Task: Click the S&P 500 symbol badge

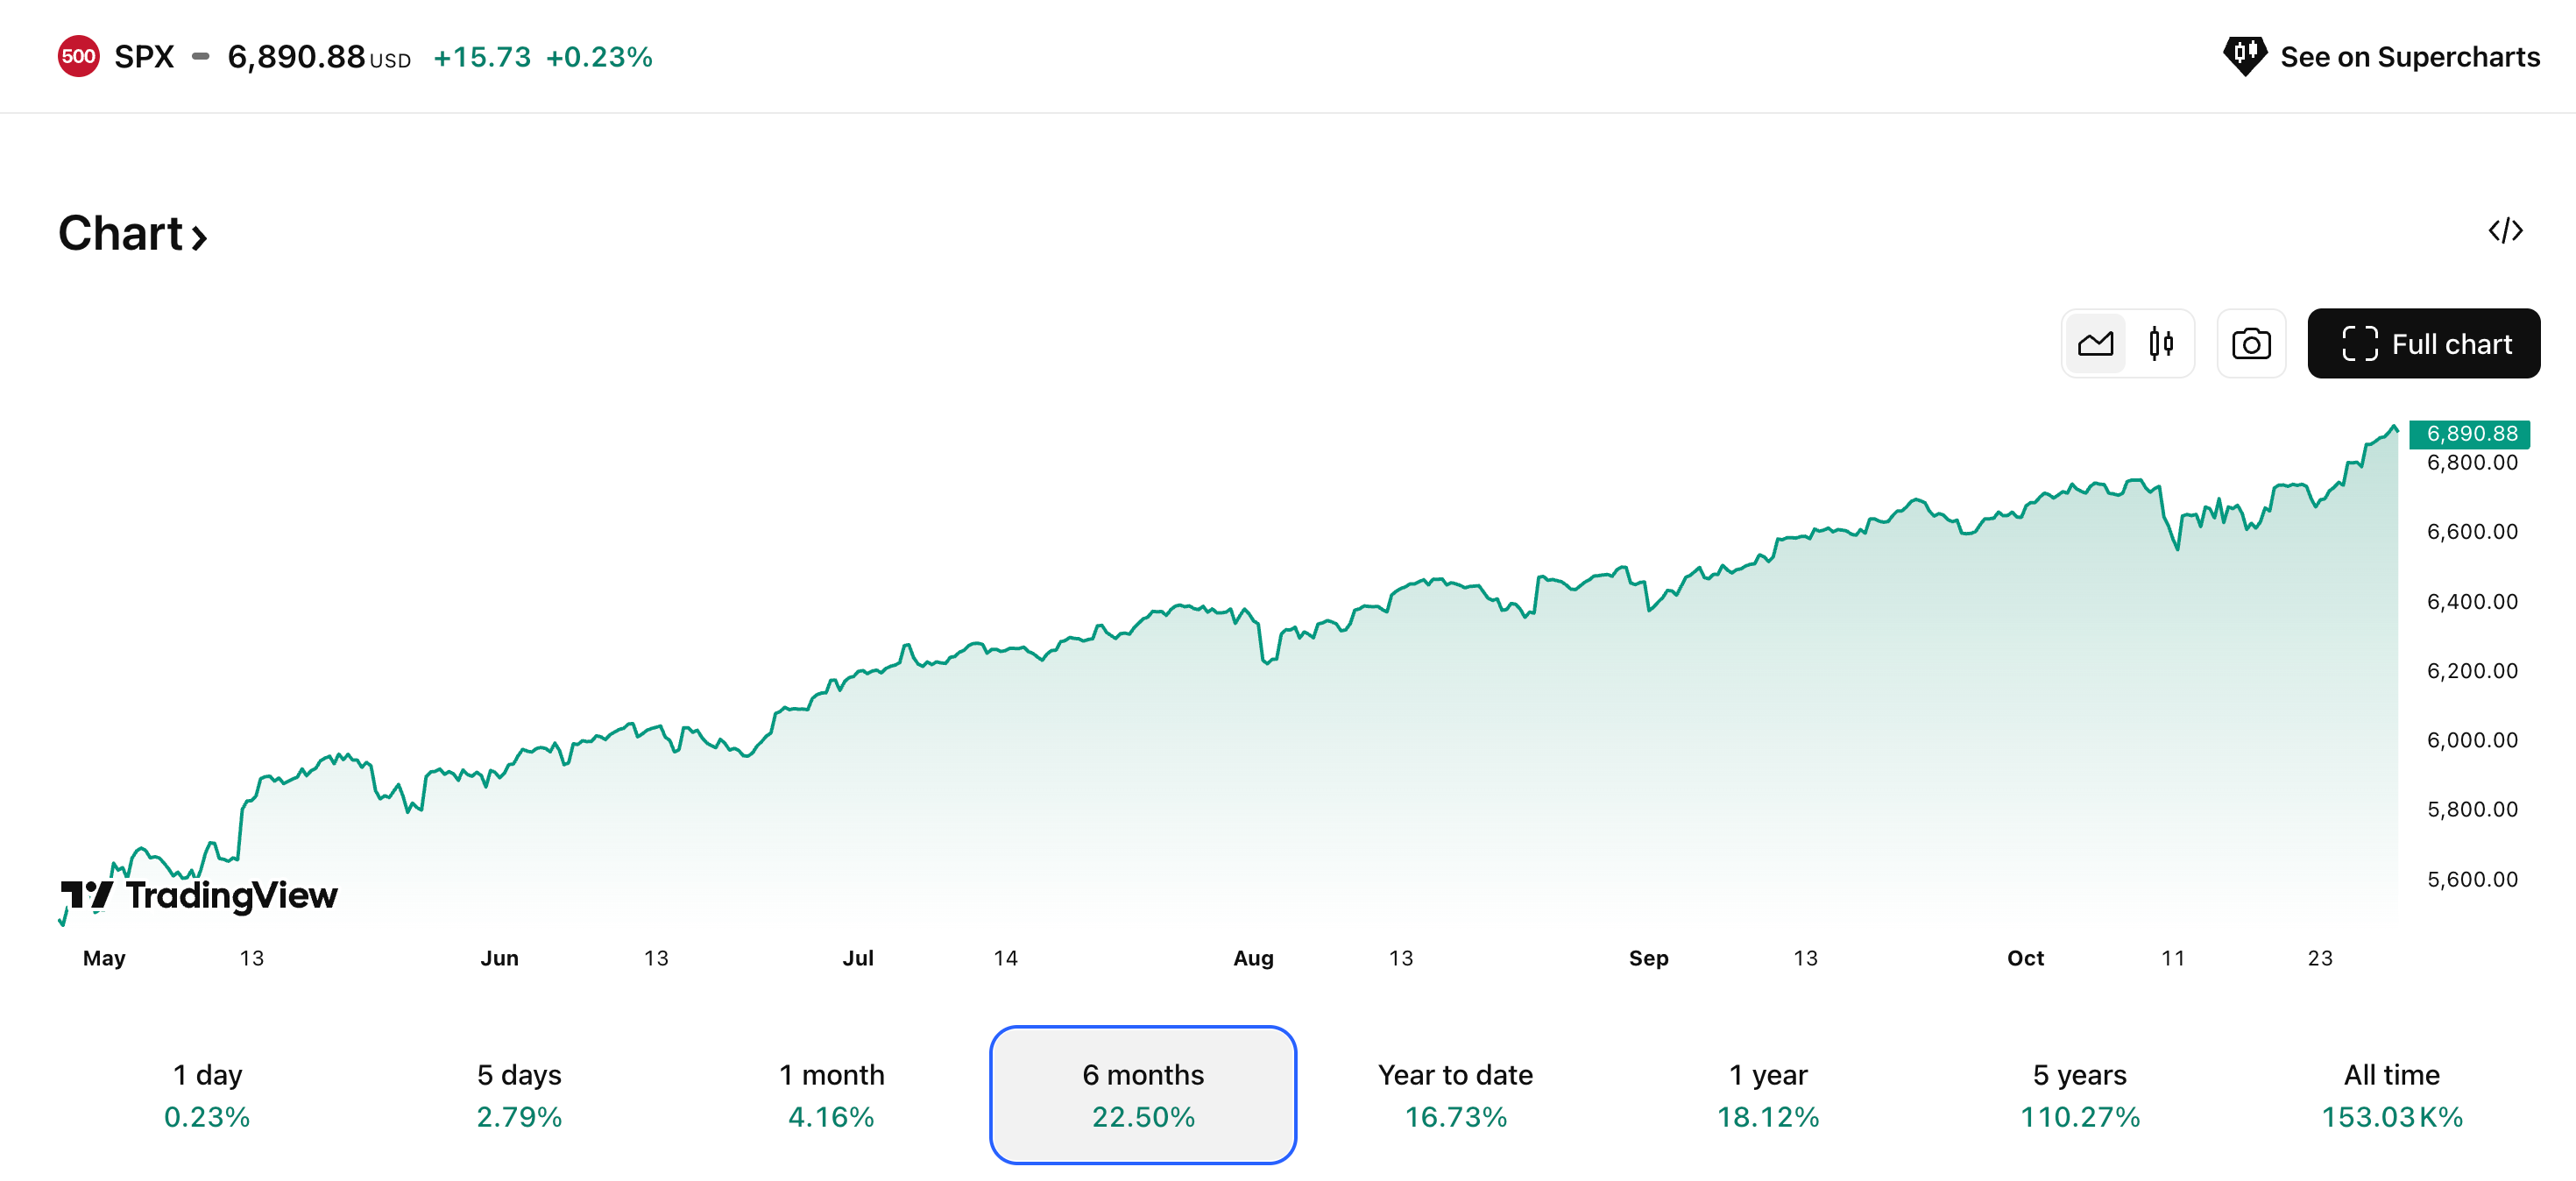Action: (78, 56)
